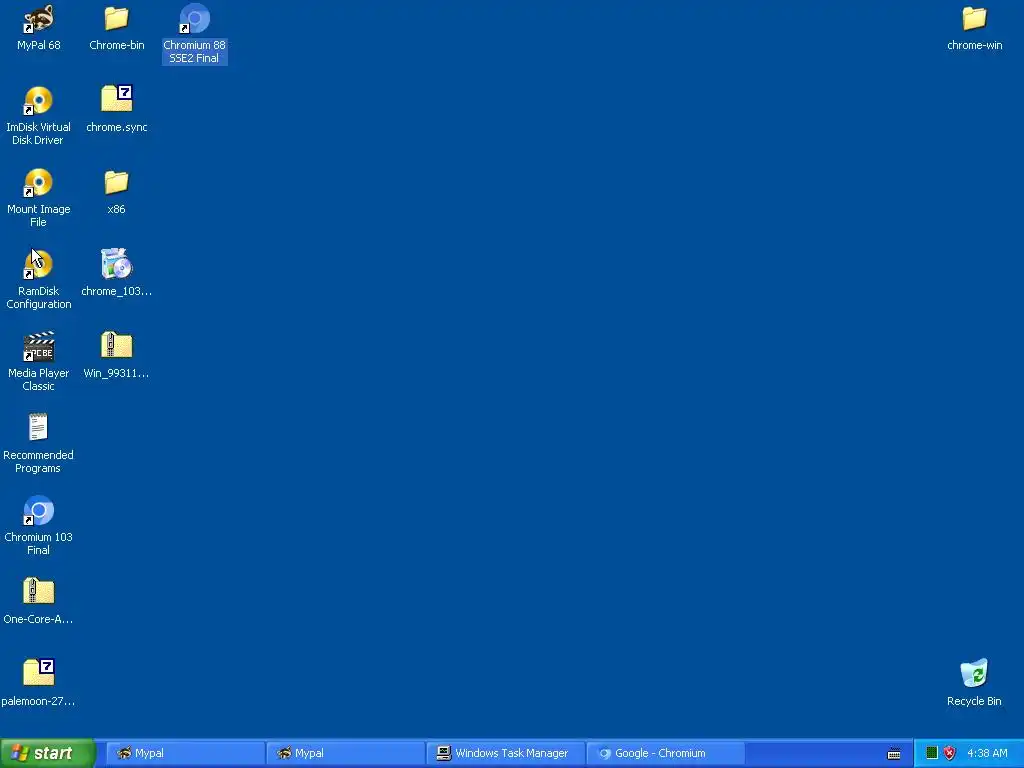Open the Start menu
The image size is (1024, 768).
(x=48, y=753)
